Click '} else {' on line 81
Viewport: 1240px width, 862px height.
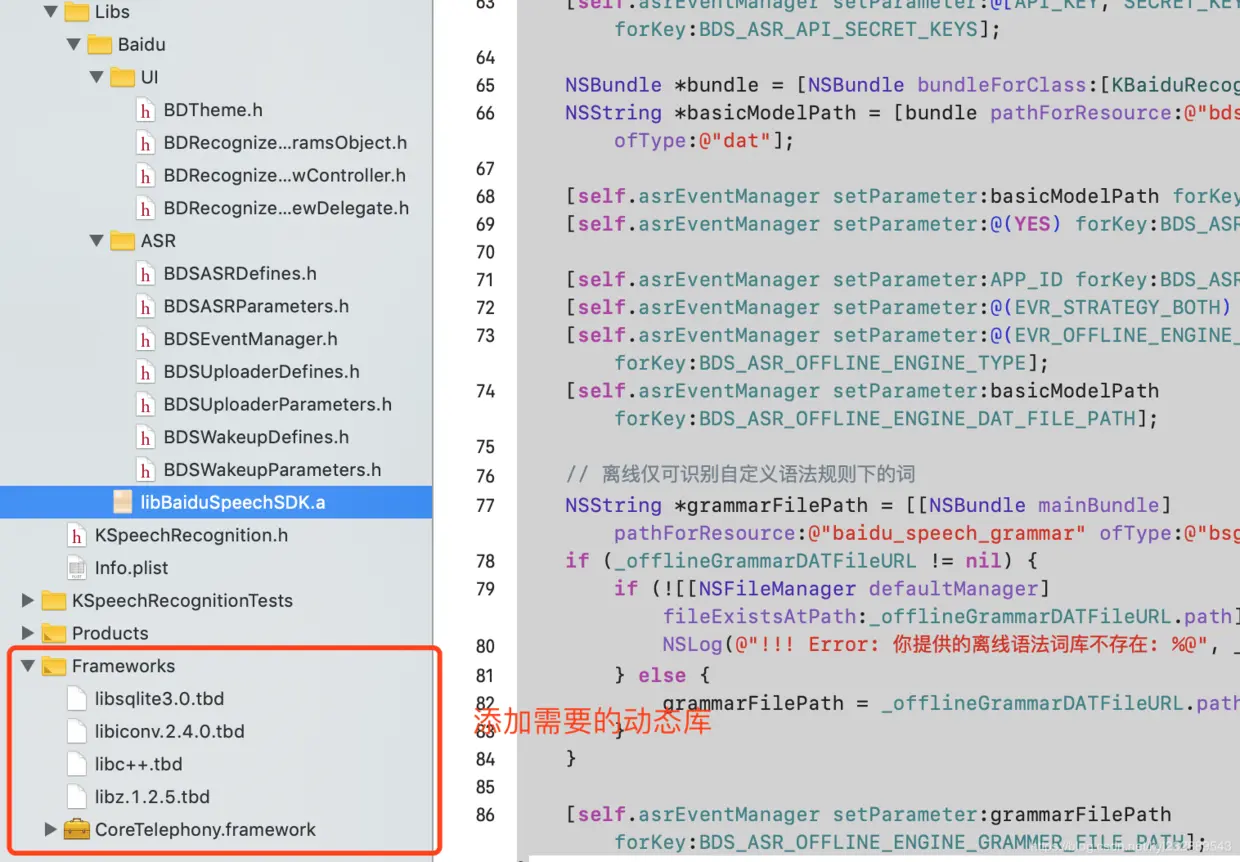(x=662, y=675)
